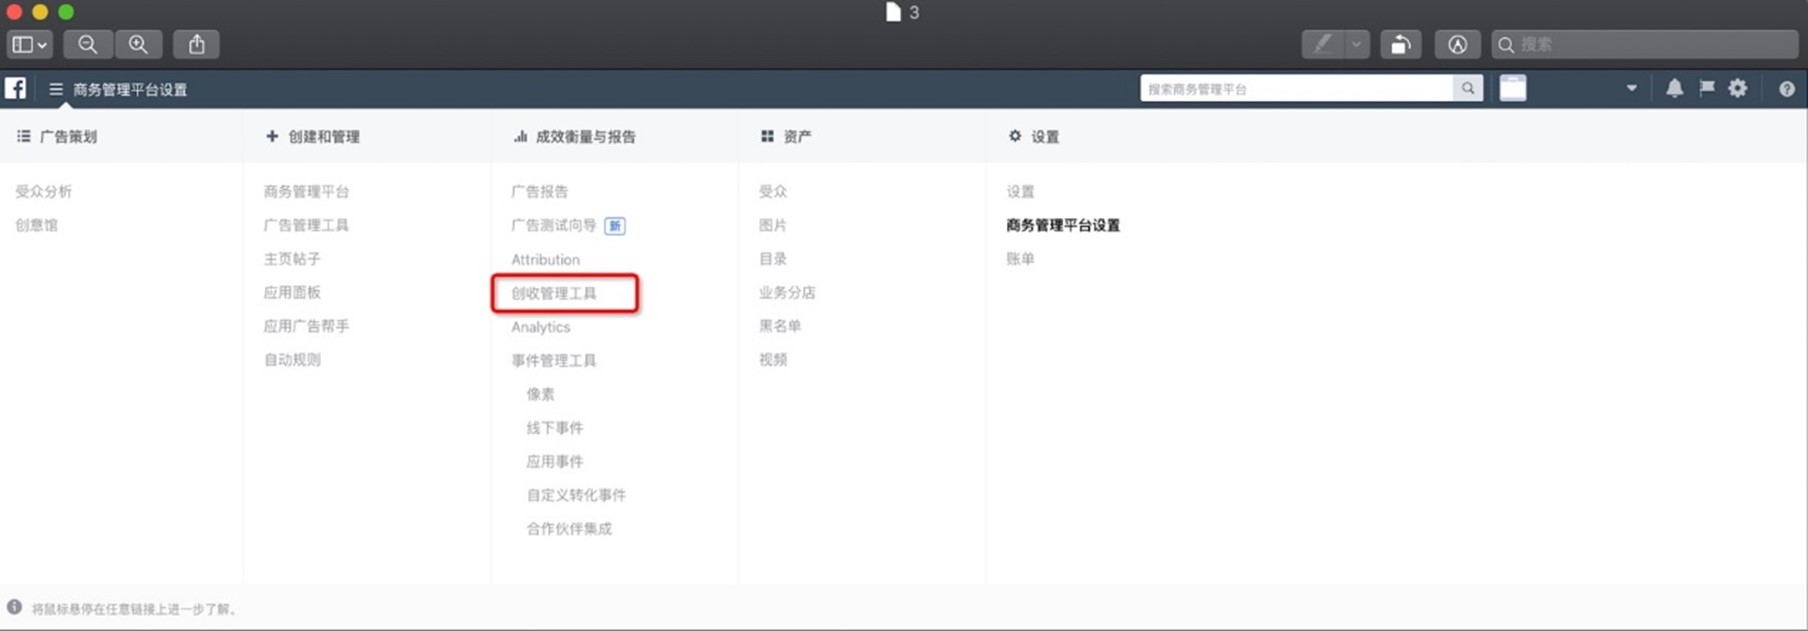Image resolution: width=1808 pixels, height=631 pixels.
Task: Open 业务分店
Action: click(x=787, y=292)
